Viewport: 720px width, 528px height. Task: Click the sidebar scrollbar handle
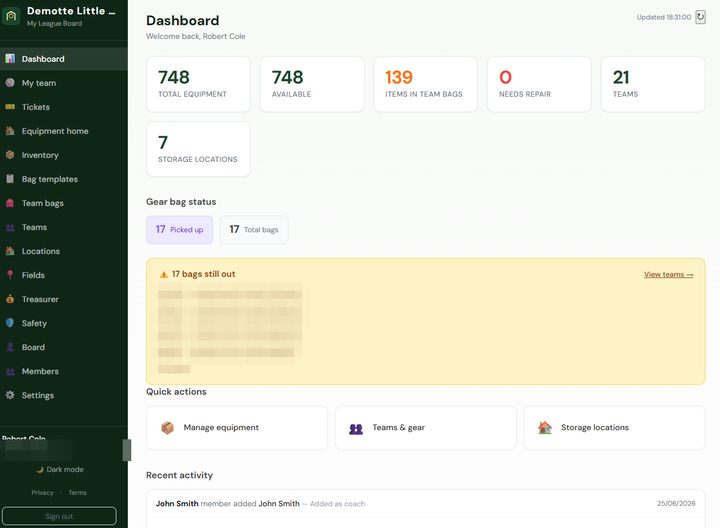point(127,450)
